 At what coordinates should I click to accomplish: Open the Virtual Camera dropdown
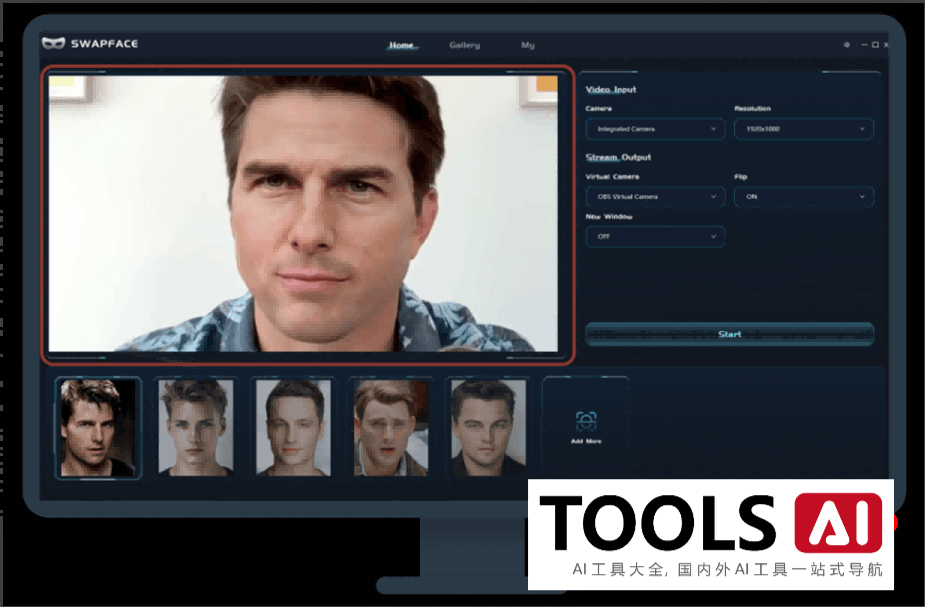[x=655, y=197]
